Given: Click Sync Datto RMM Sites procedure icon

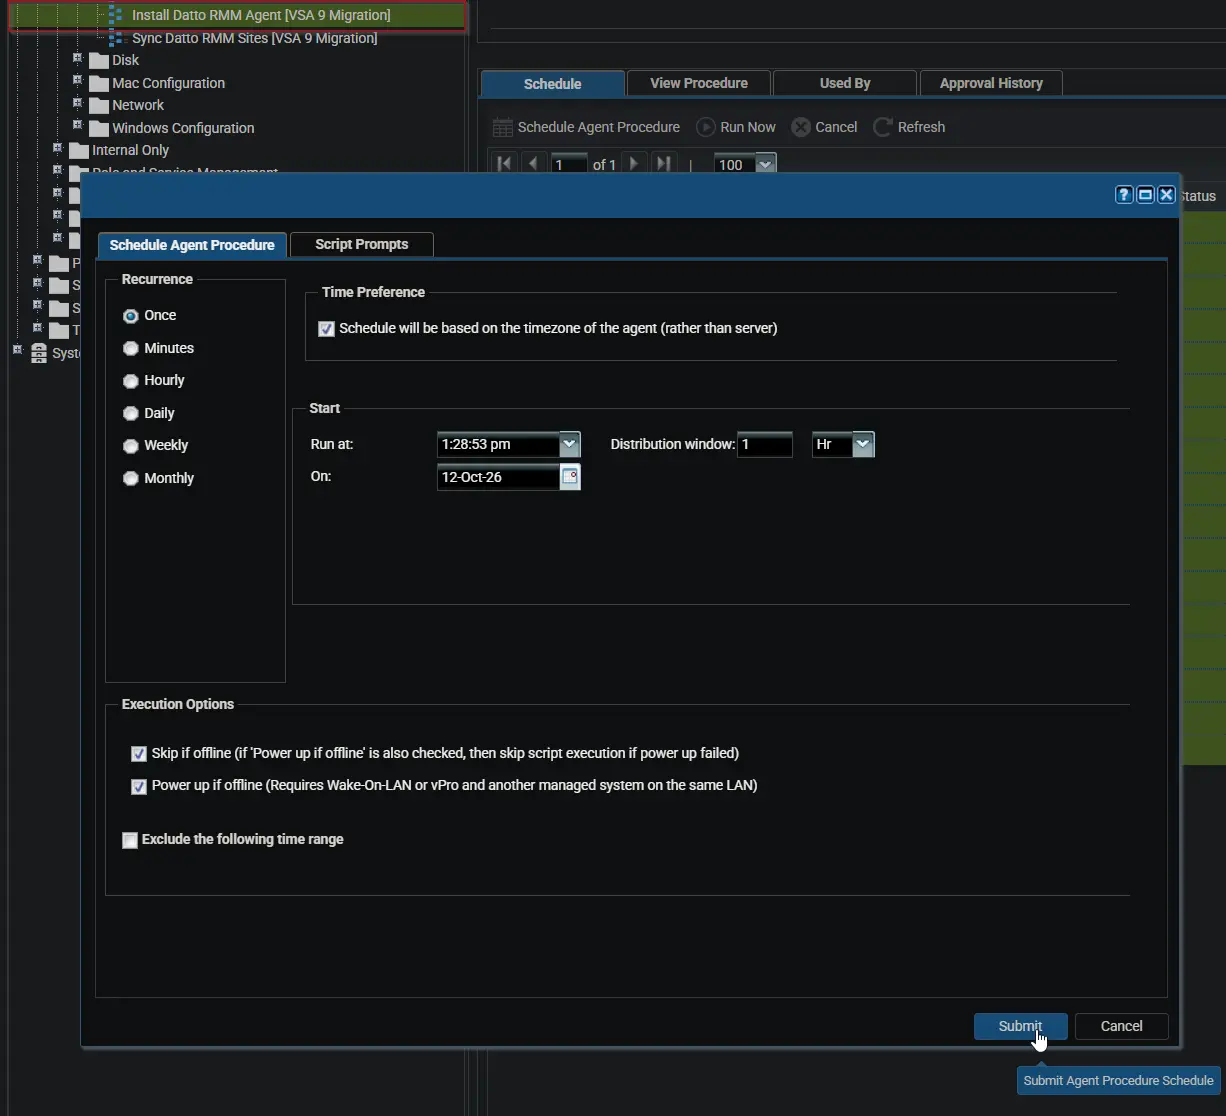Looking at the screenshot, I should [116, 38].
